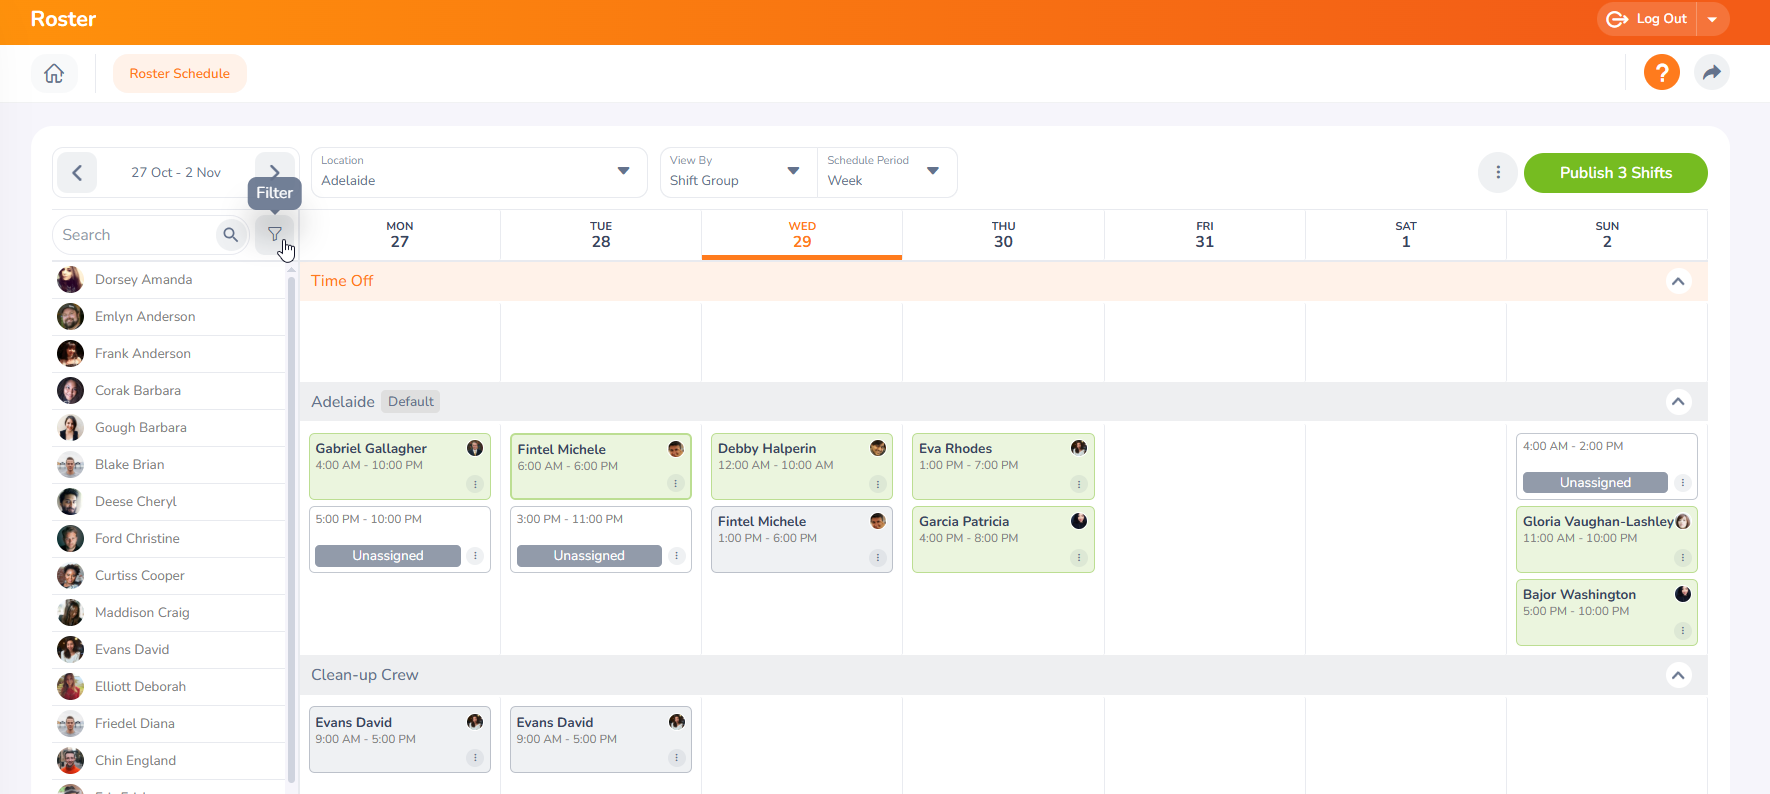Go to previous week arrow

[77, 173]
